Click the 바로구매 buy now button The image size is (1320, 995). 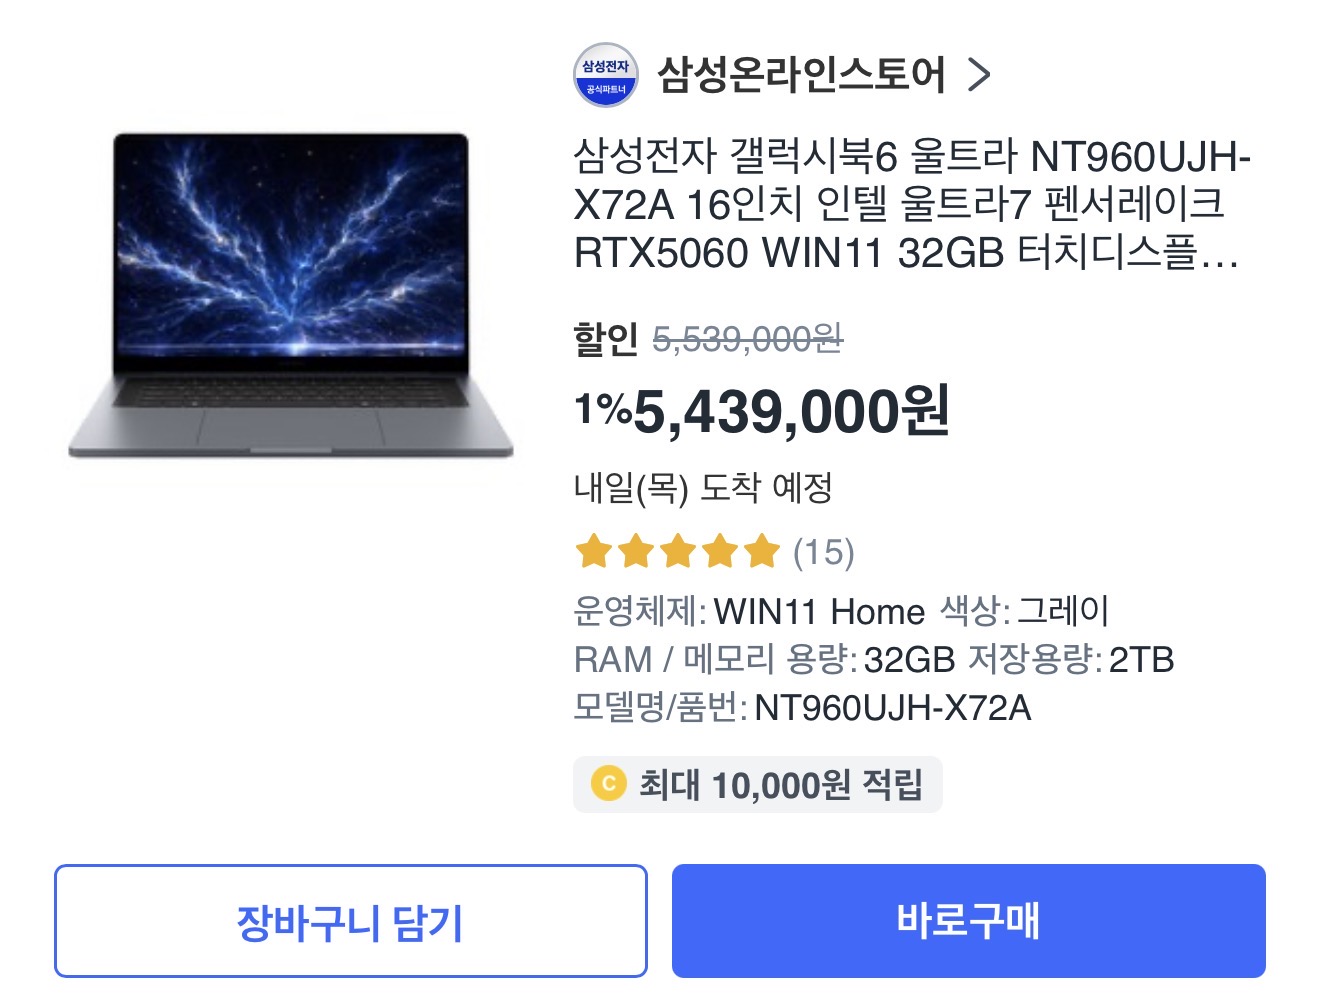click(968, 921)
